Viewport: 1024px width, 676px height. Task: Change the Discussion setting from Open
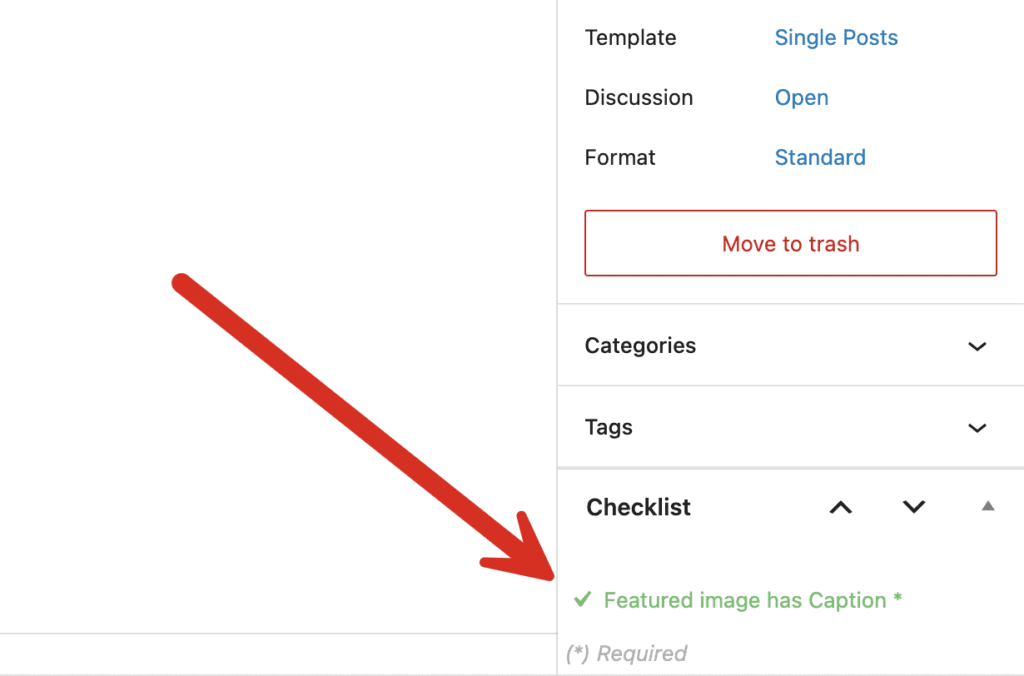coord(801,98)
